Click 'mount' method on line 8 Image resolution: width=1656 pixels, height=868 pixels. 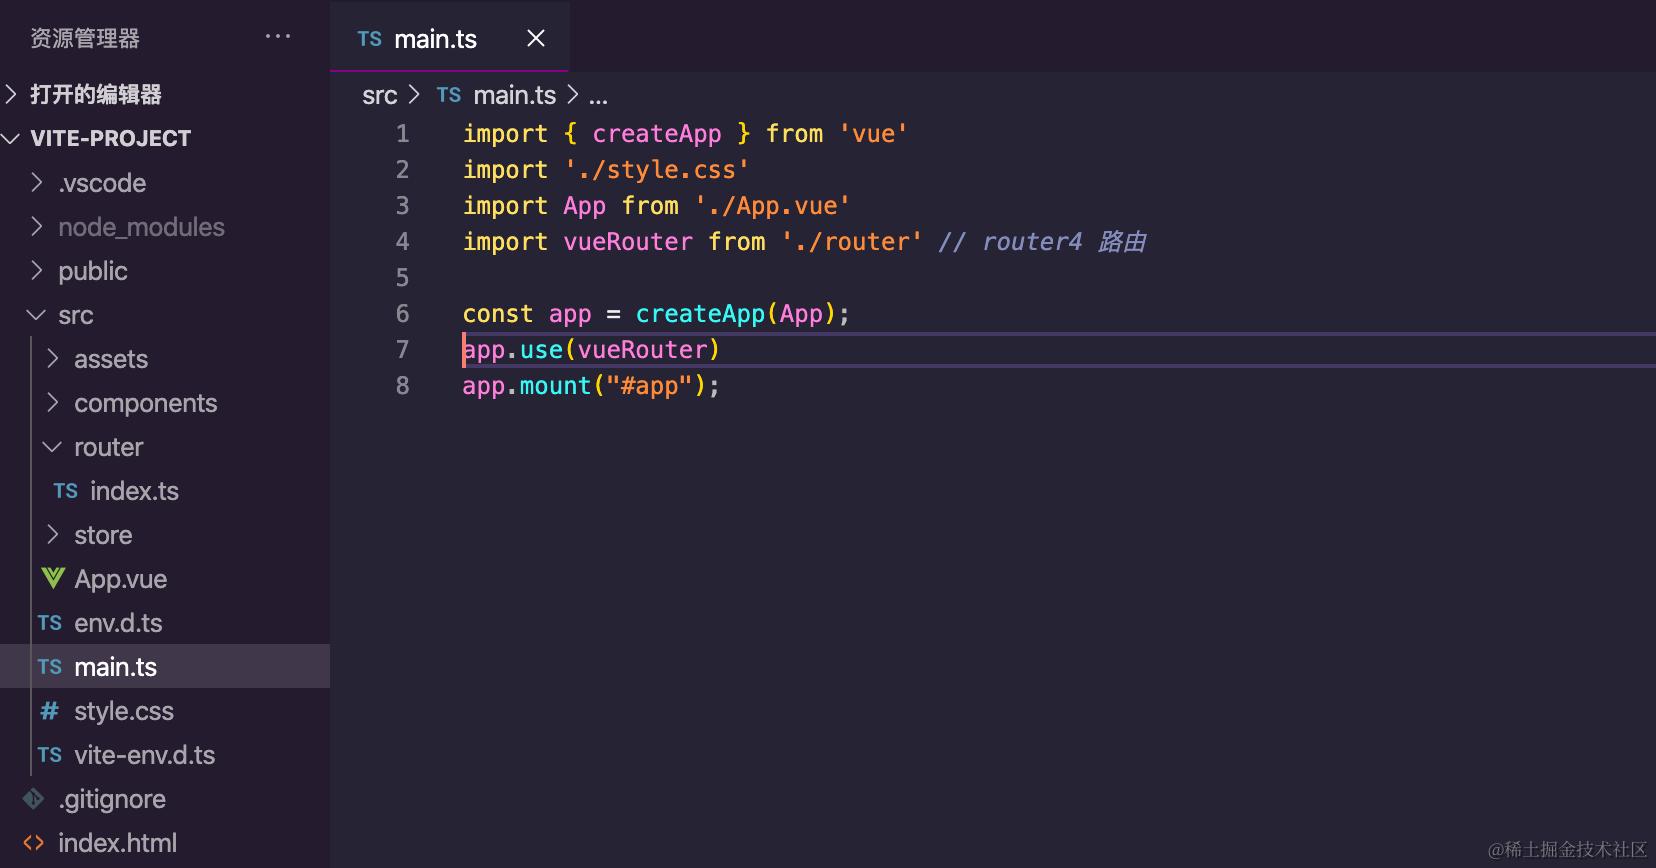[556, 386]
